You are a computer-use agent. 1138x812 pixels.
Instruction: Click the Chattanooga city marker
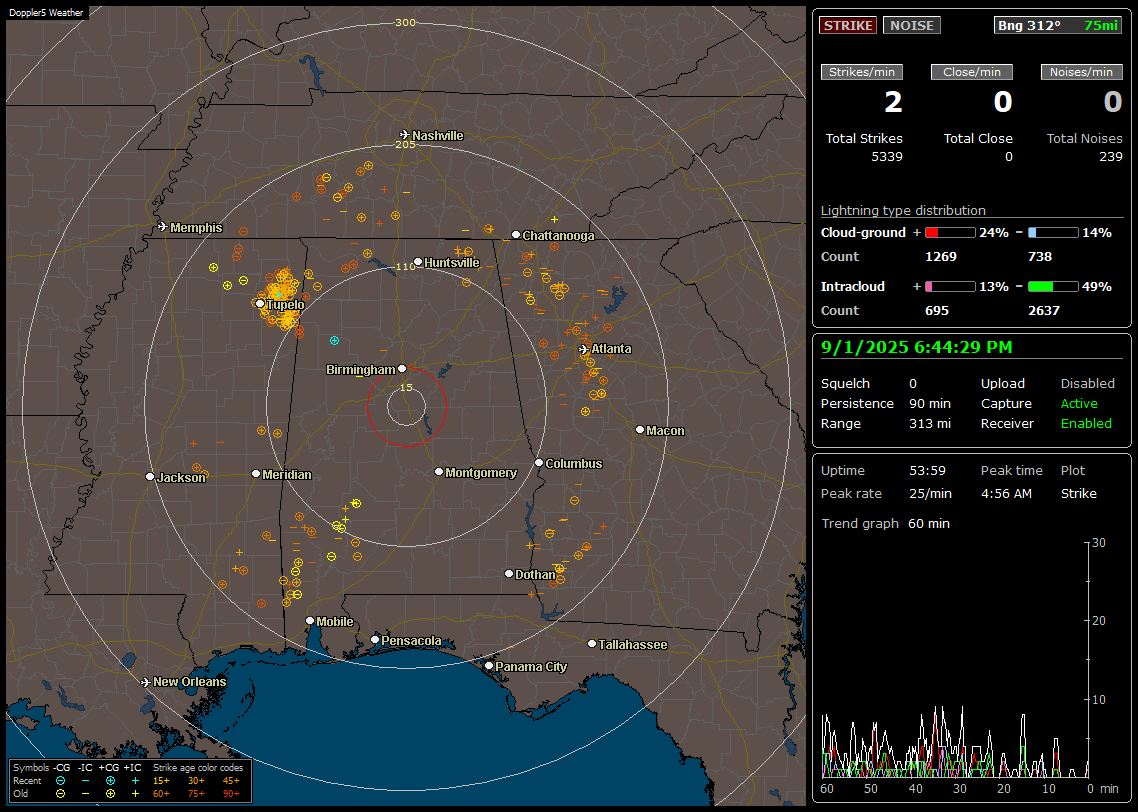516,235
